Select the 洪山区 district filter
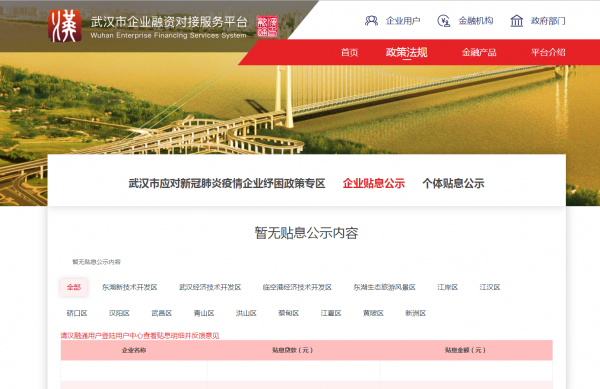Viewport: 600px width, 389px height. pyautogui.click(x=246, y=313)
